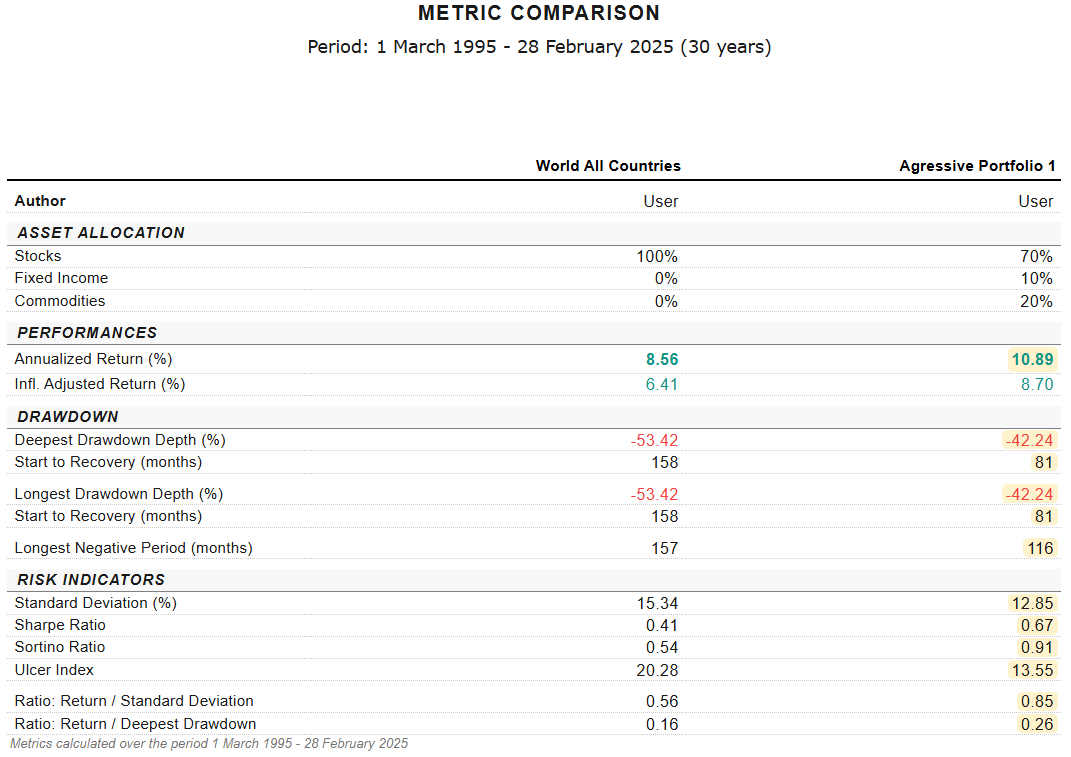Click the Standard Deviation (%) row label

[x=95, y=603]
